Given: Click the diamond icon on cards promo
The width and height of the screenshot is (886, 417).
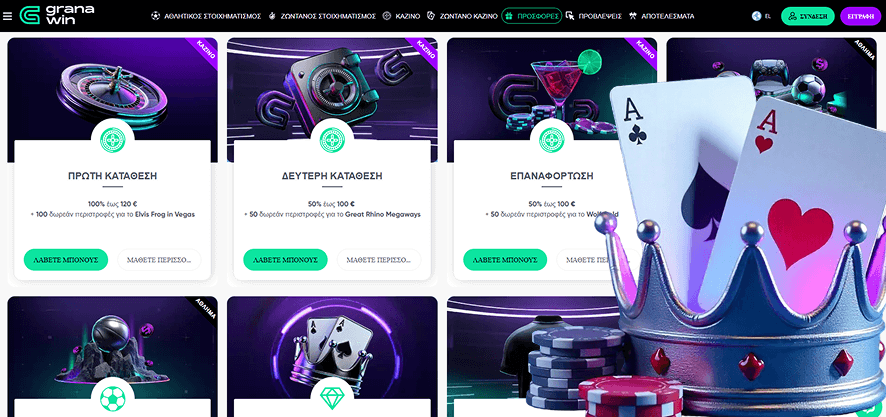Looking at the screenshot, I should 332,398.
